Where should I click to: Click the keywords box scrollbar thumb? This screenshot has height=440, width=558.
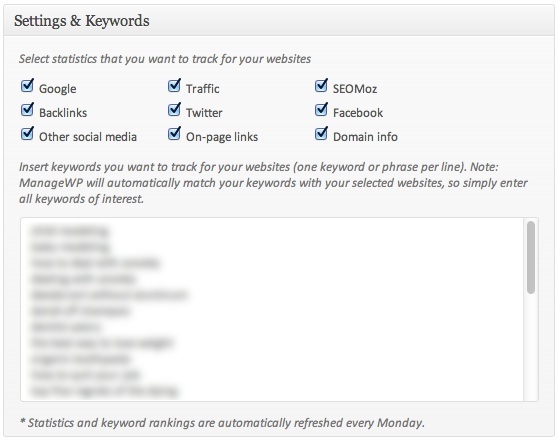pyautogui.click(x=531, y=257)
